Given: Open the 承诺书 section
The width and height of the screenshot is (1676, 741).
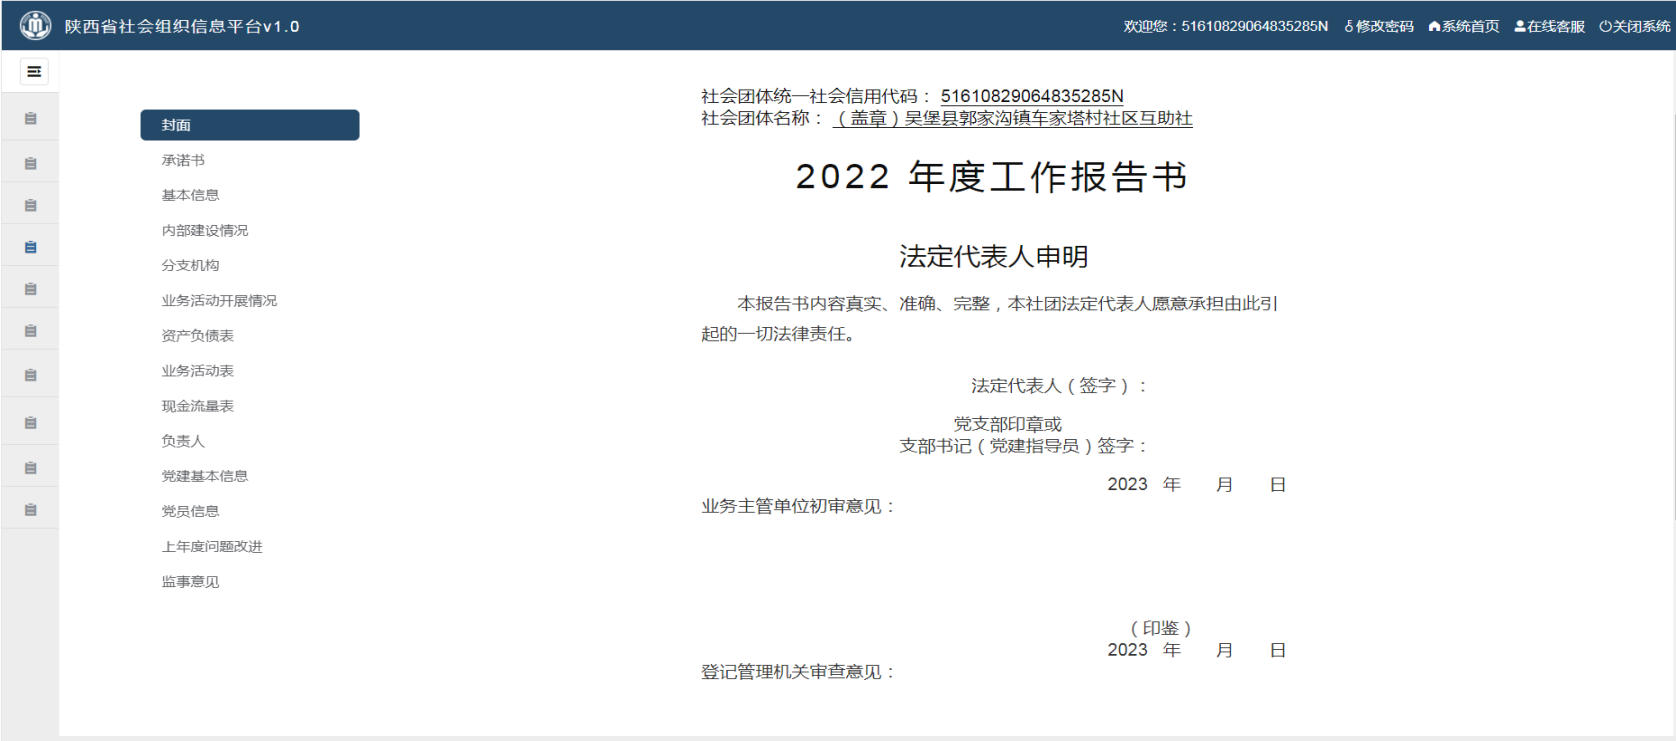Looking at the screenshot, I should coord(183,160).
